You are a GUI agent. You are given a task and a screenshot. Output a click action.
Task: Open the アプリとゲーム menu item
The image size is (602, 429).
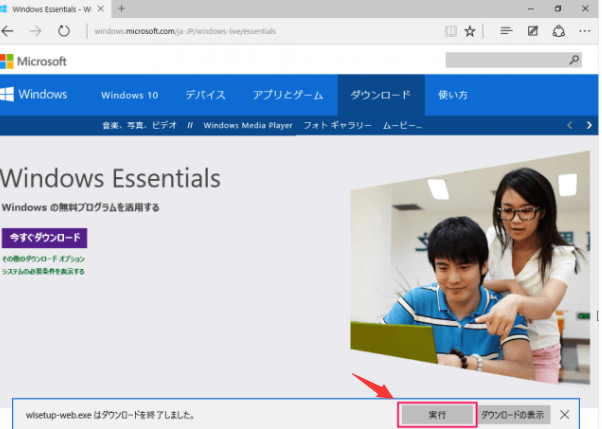[288, 95]
